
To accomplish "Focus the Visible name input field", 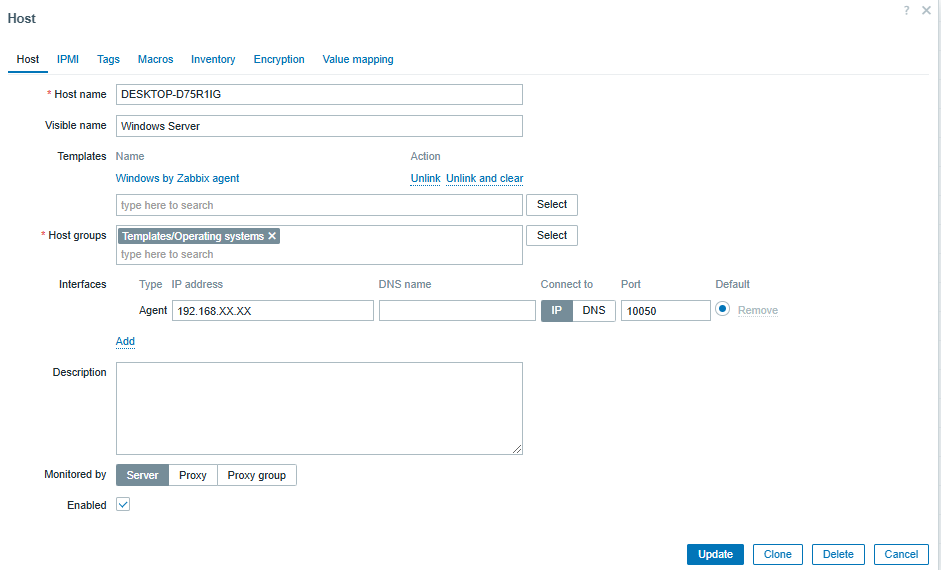I will point(319,126).
